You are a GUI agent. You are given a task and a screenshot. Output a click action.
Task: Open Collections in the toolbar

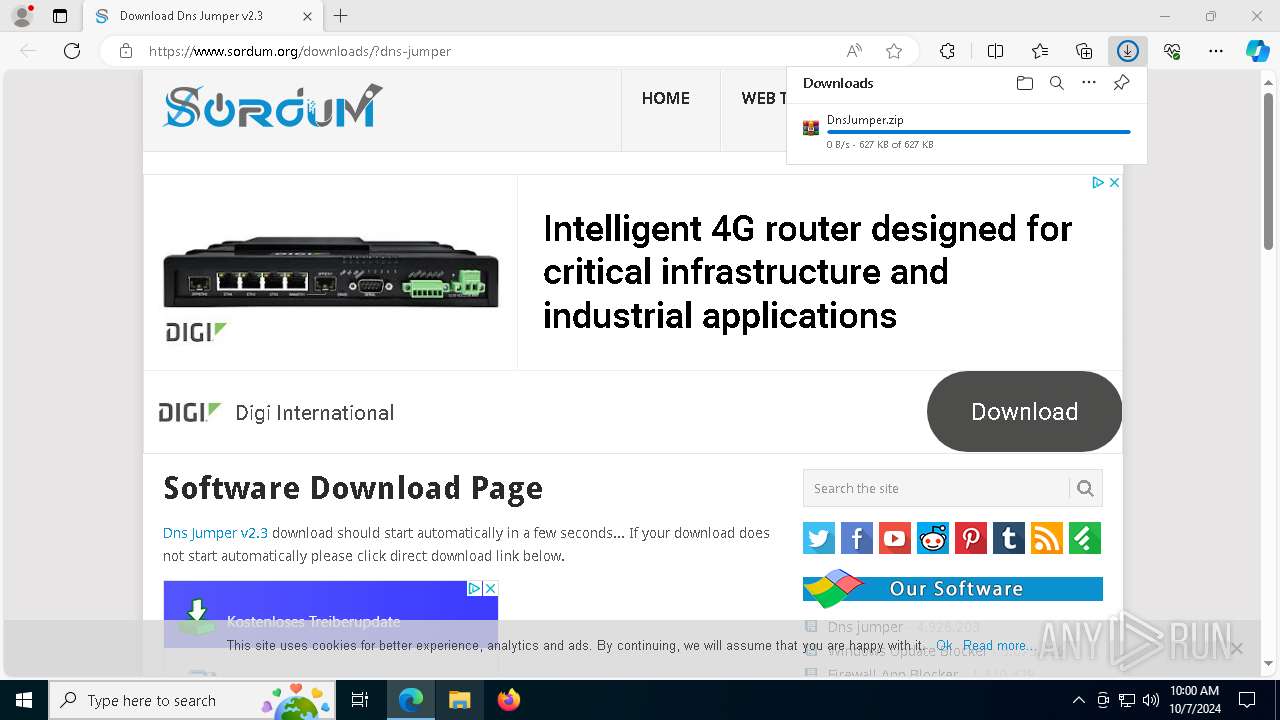[1084, 51]
